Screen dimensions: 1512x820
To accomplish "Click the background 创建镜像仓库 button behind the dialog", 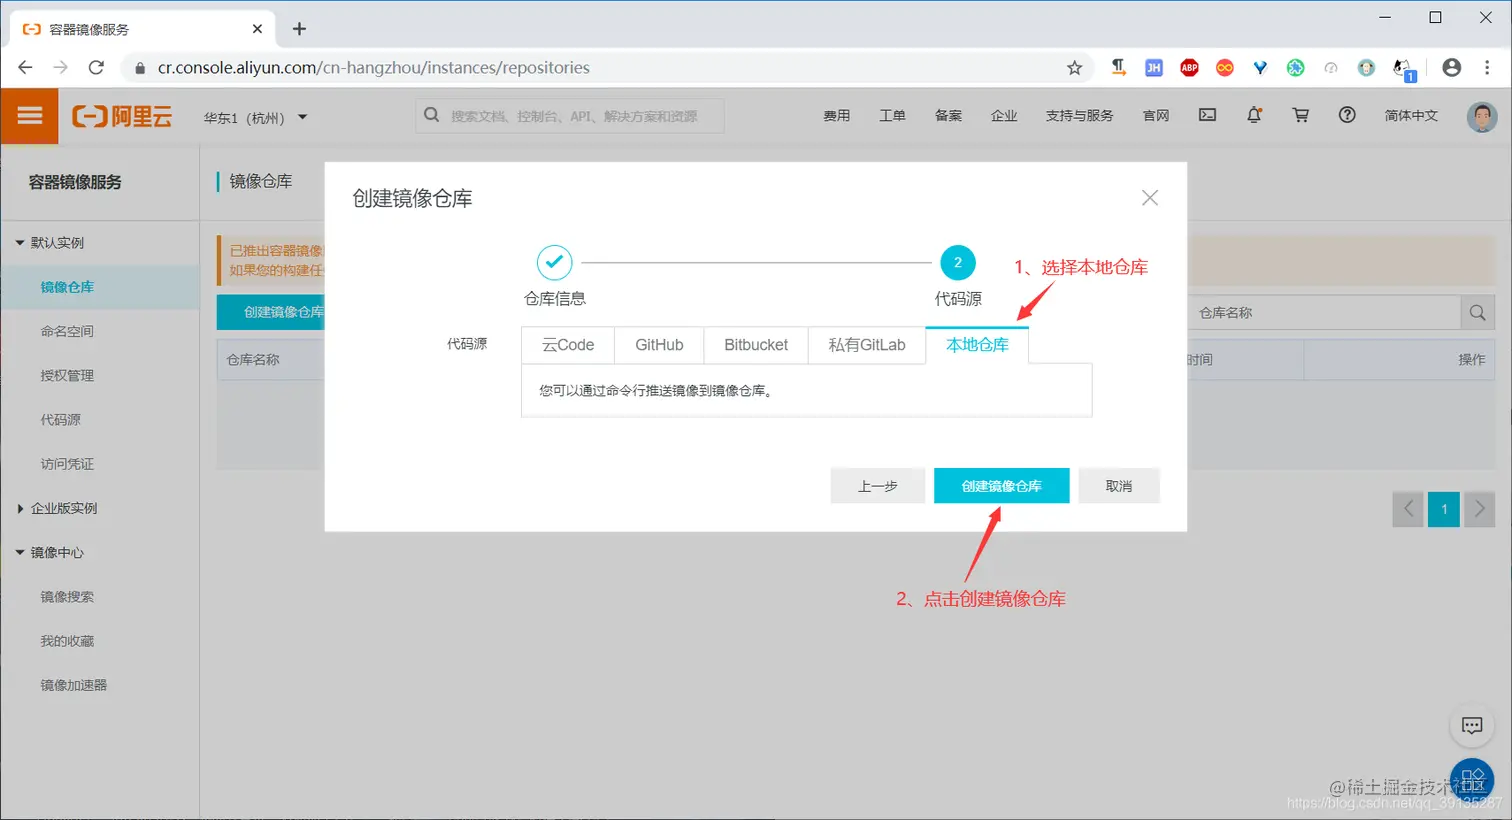I will 272,312.
